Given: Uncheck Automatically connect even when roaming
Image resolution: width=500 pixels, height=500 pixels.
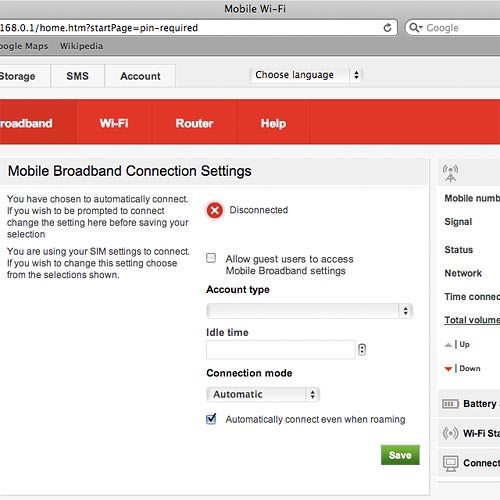Looking at the screenshot, I should pyautogui.click(x=211, y=419).
